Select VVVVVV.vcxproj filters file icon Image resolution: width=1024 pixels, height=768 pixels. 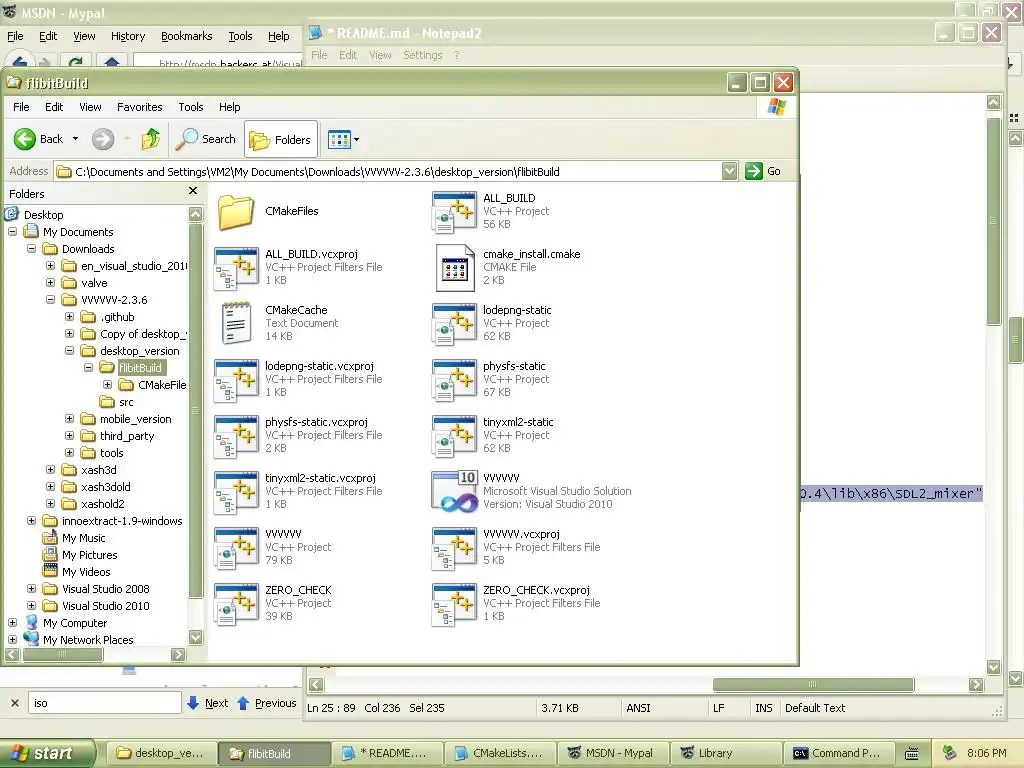click(x=454, y=547)
